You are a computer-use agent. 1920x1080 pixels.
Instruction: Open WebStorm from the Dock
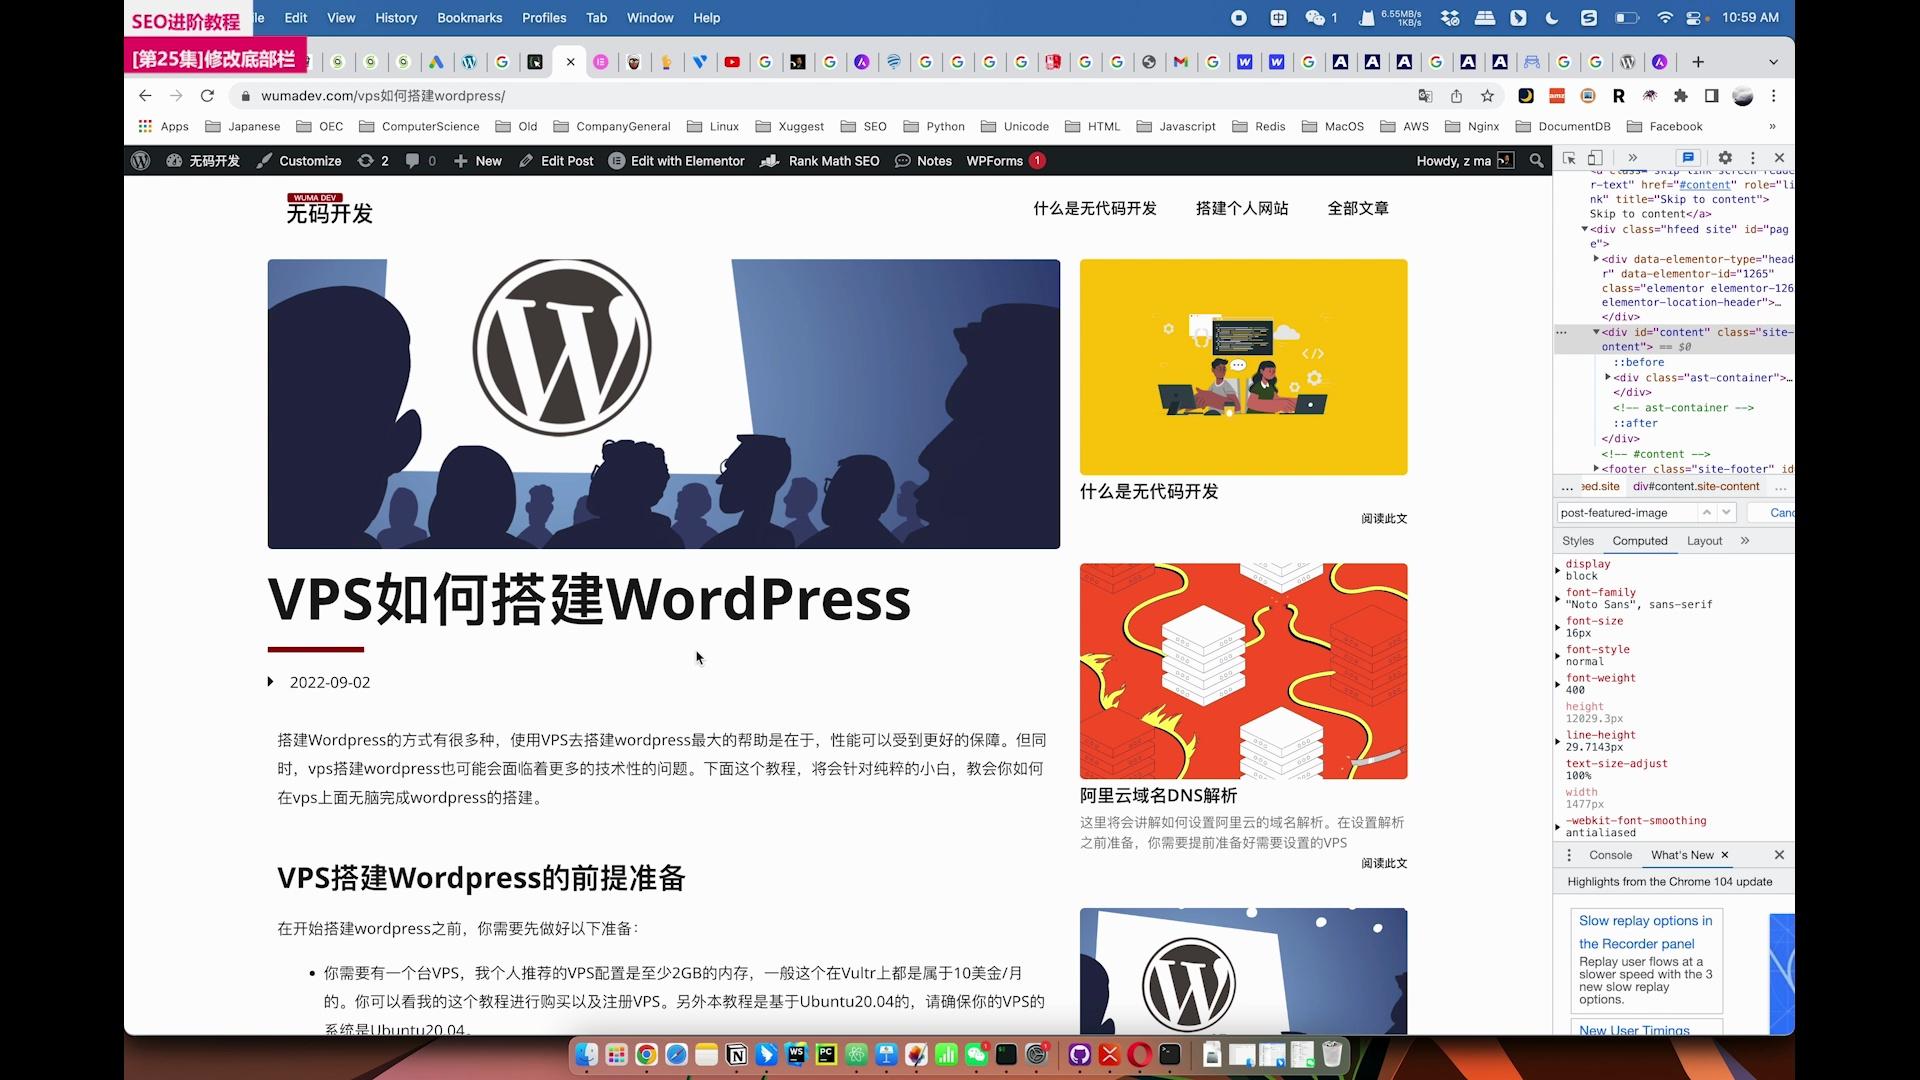[x=796, y=1054]
